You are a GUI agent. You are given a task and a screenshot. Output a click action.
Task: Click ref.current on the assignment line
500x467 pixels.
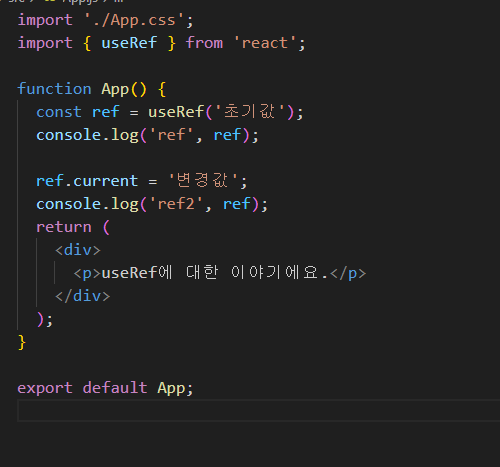[87, 181]
